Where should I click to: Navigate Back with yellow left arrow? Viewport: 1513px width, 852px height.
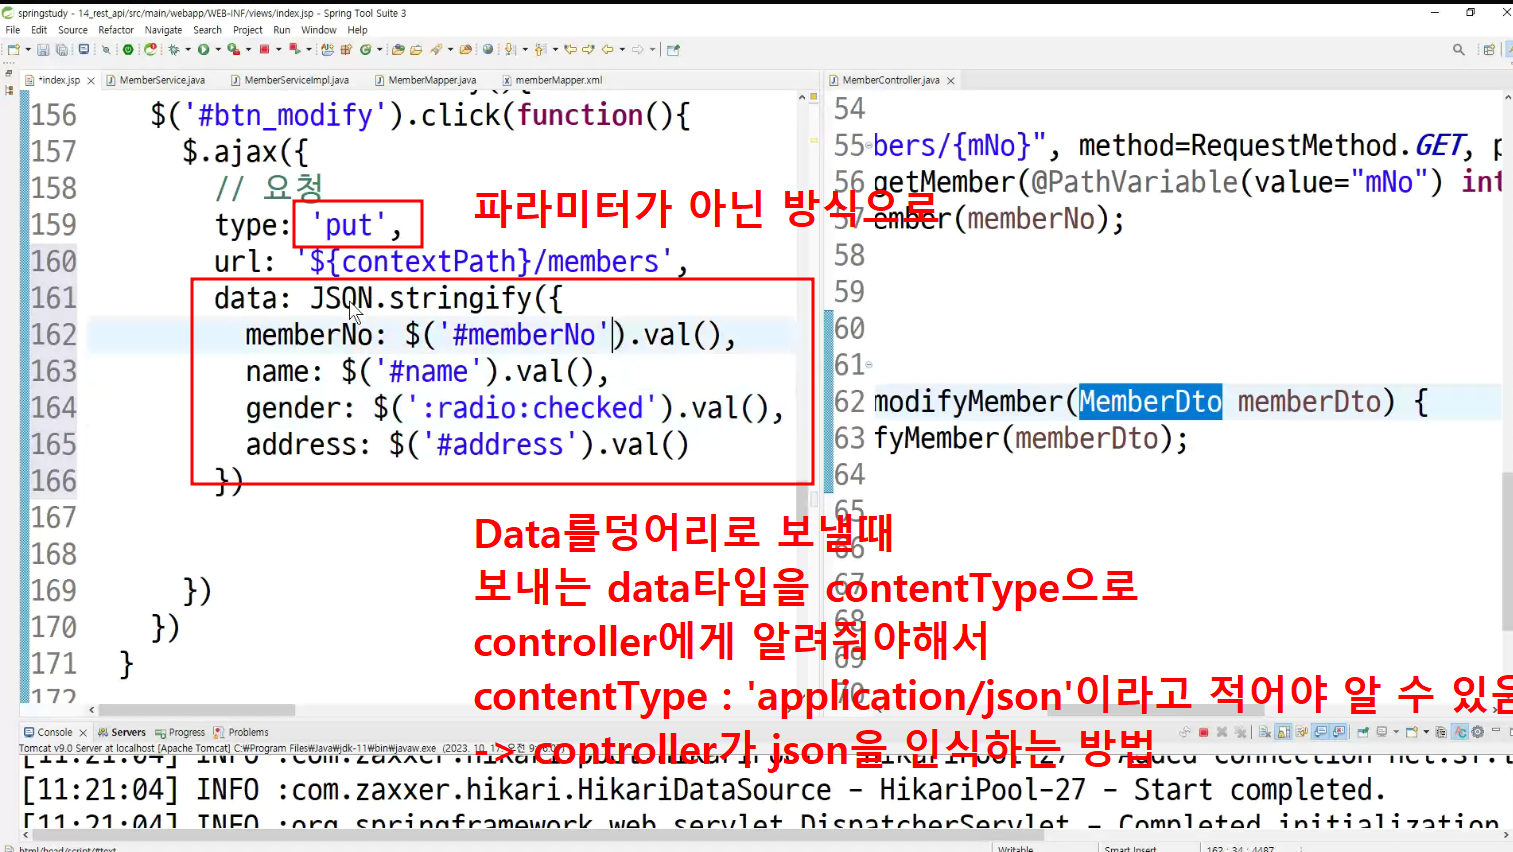(x=607, y=49)
